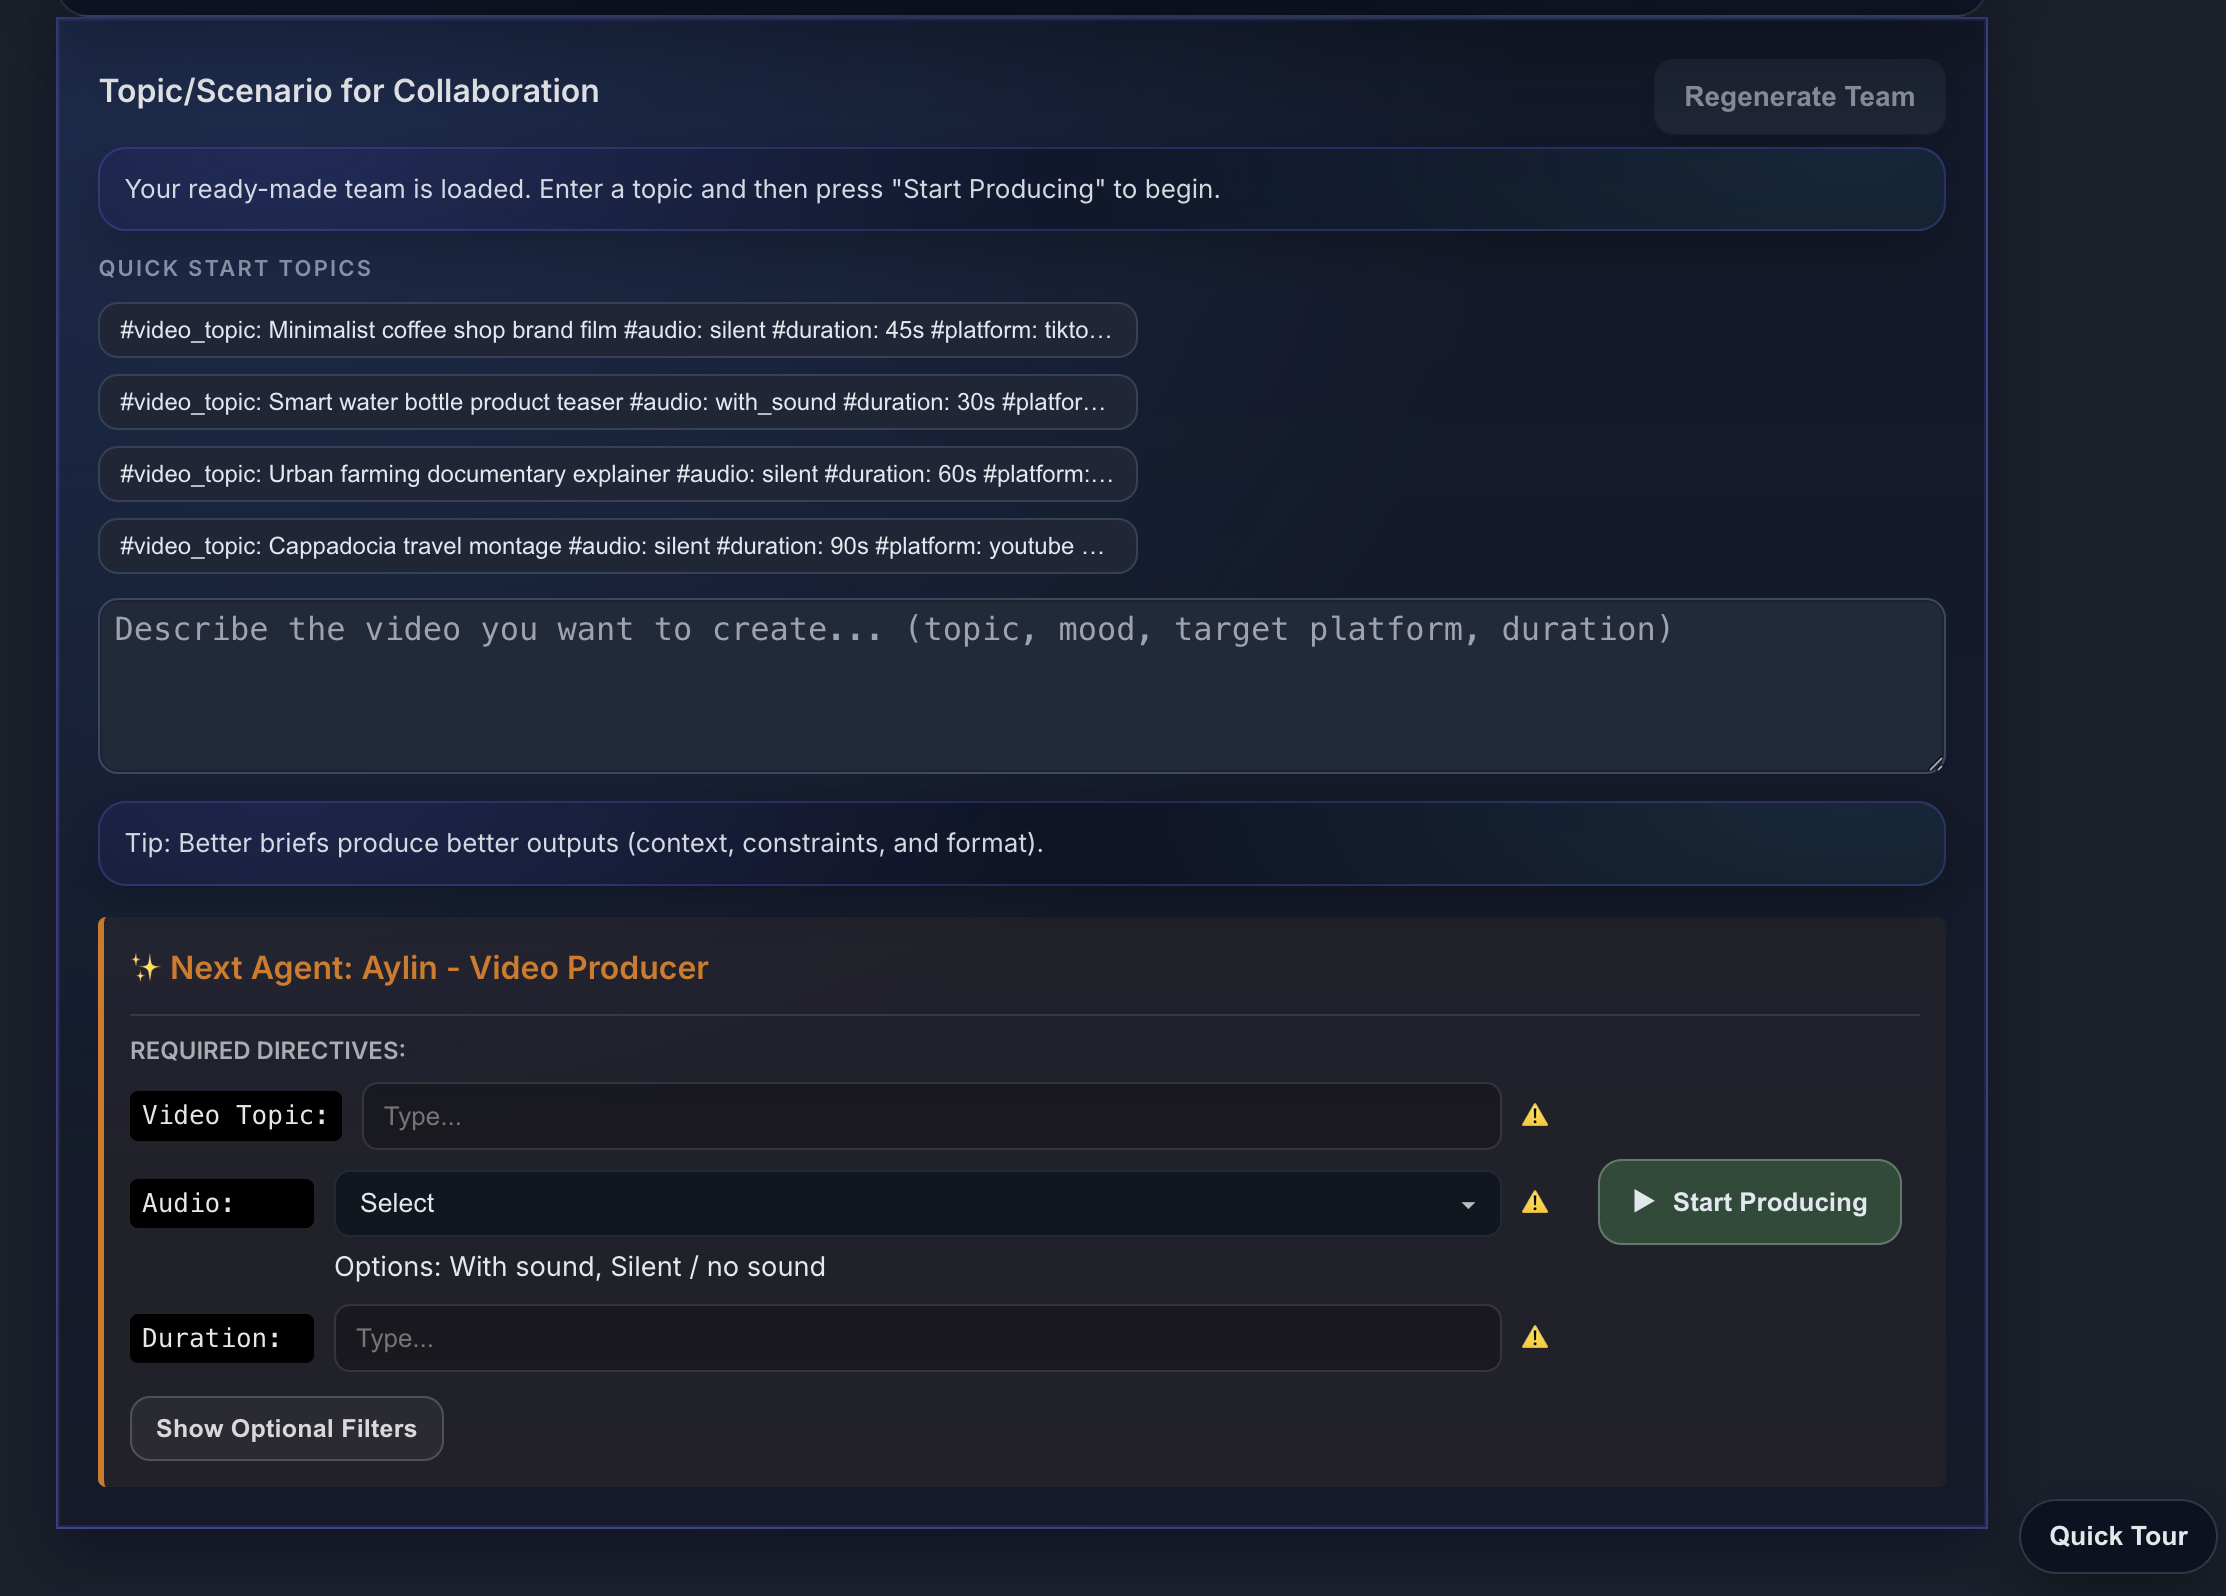Viewport: 2226px width, 1596px height.
Task: Pick the Cappadocia travel montage topic
Action: (x=616, y=546)
